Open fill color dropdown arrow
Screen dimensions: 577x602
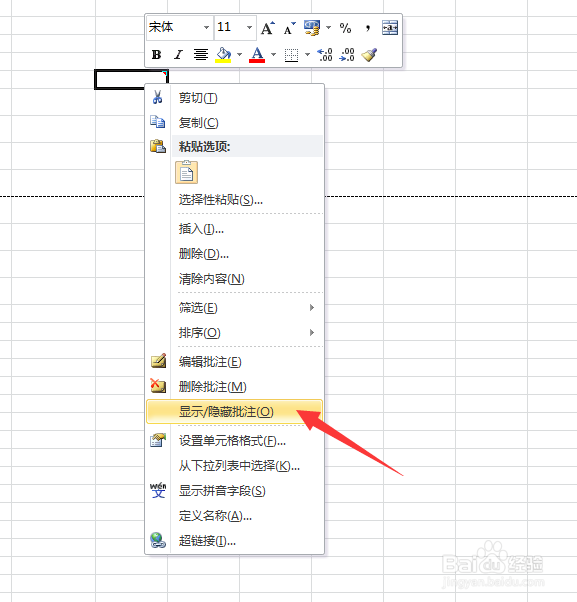[240, 55]
